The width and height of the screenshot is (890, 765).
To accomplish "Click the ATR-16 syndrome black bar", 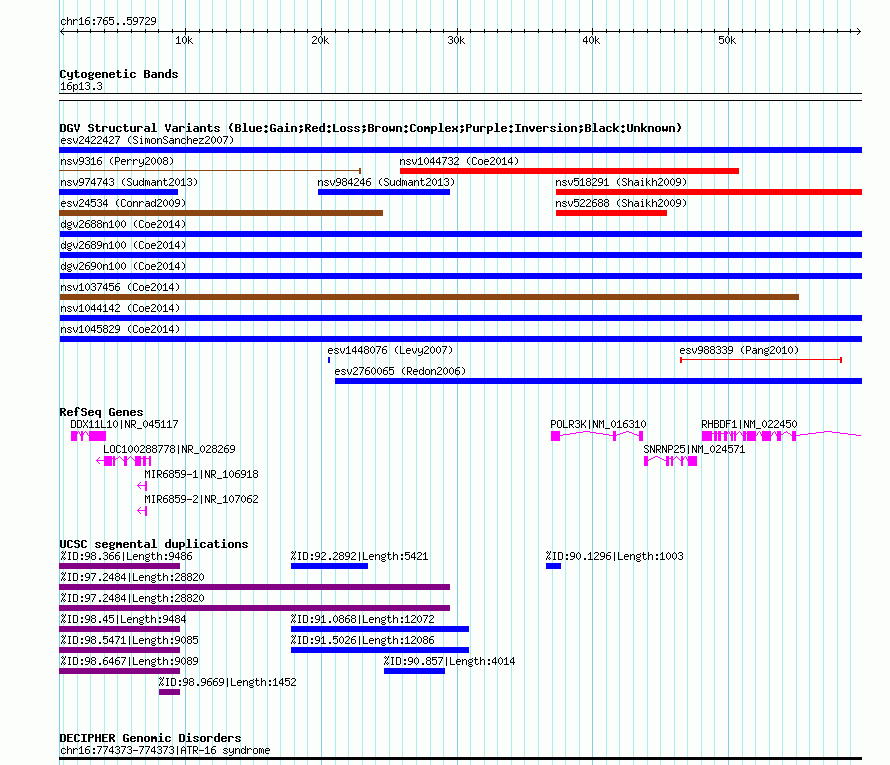I will pos(461,759).
